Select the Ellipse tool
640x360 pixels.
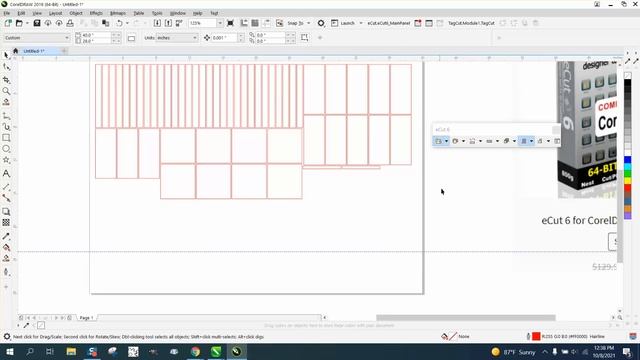6,149
